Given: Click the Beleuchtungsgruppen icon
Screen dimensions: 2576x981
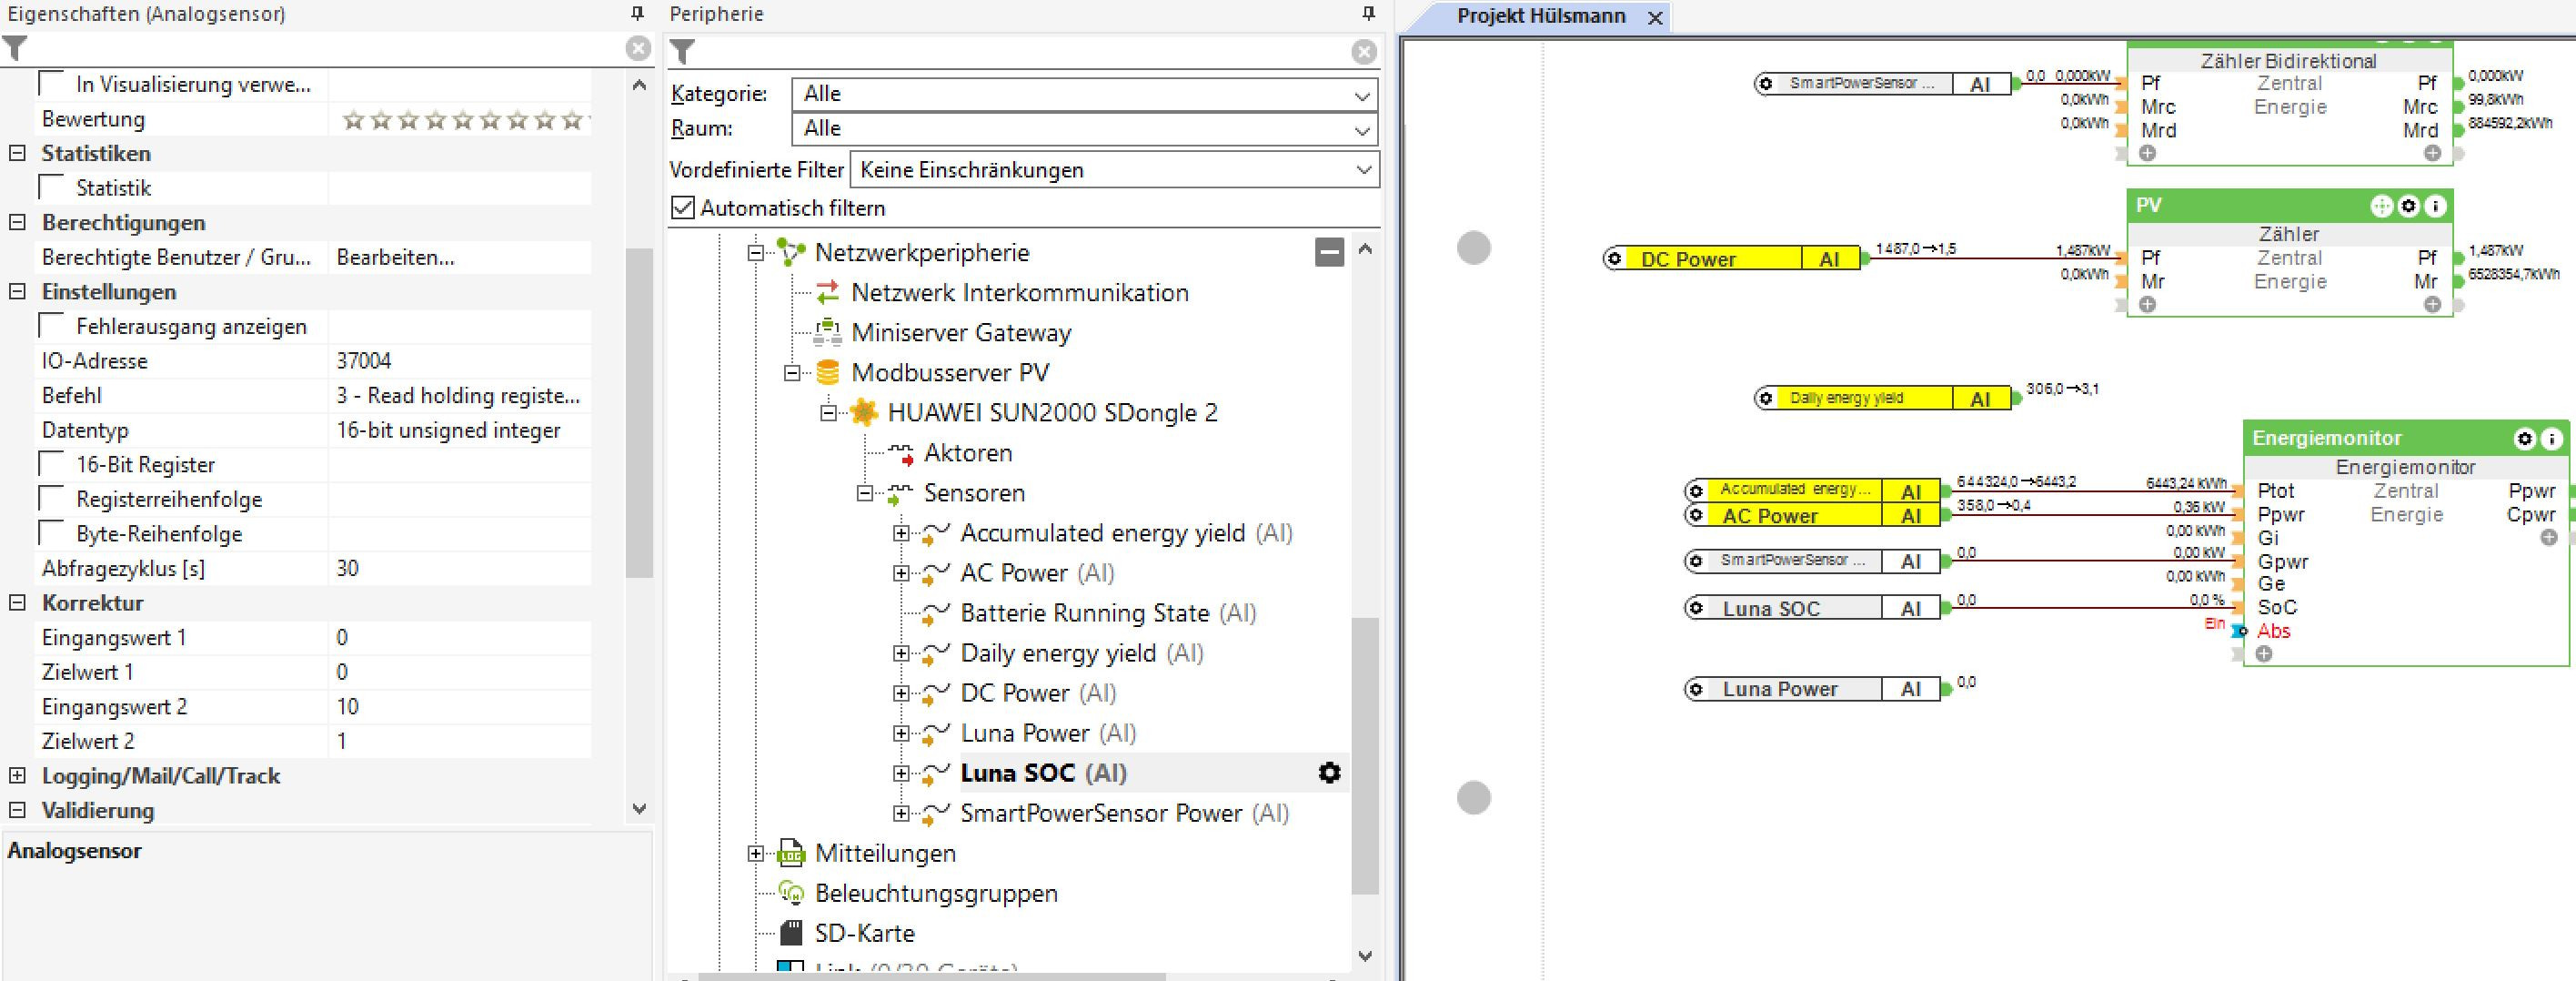Looking at the screenshot, I should pos(791,893).
